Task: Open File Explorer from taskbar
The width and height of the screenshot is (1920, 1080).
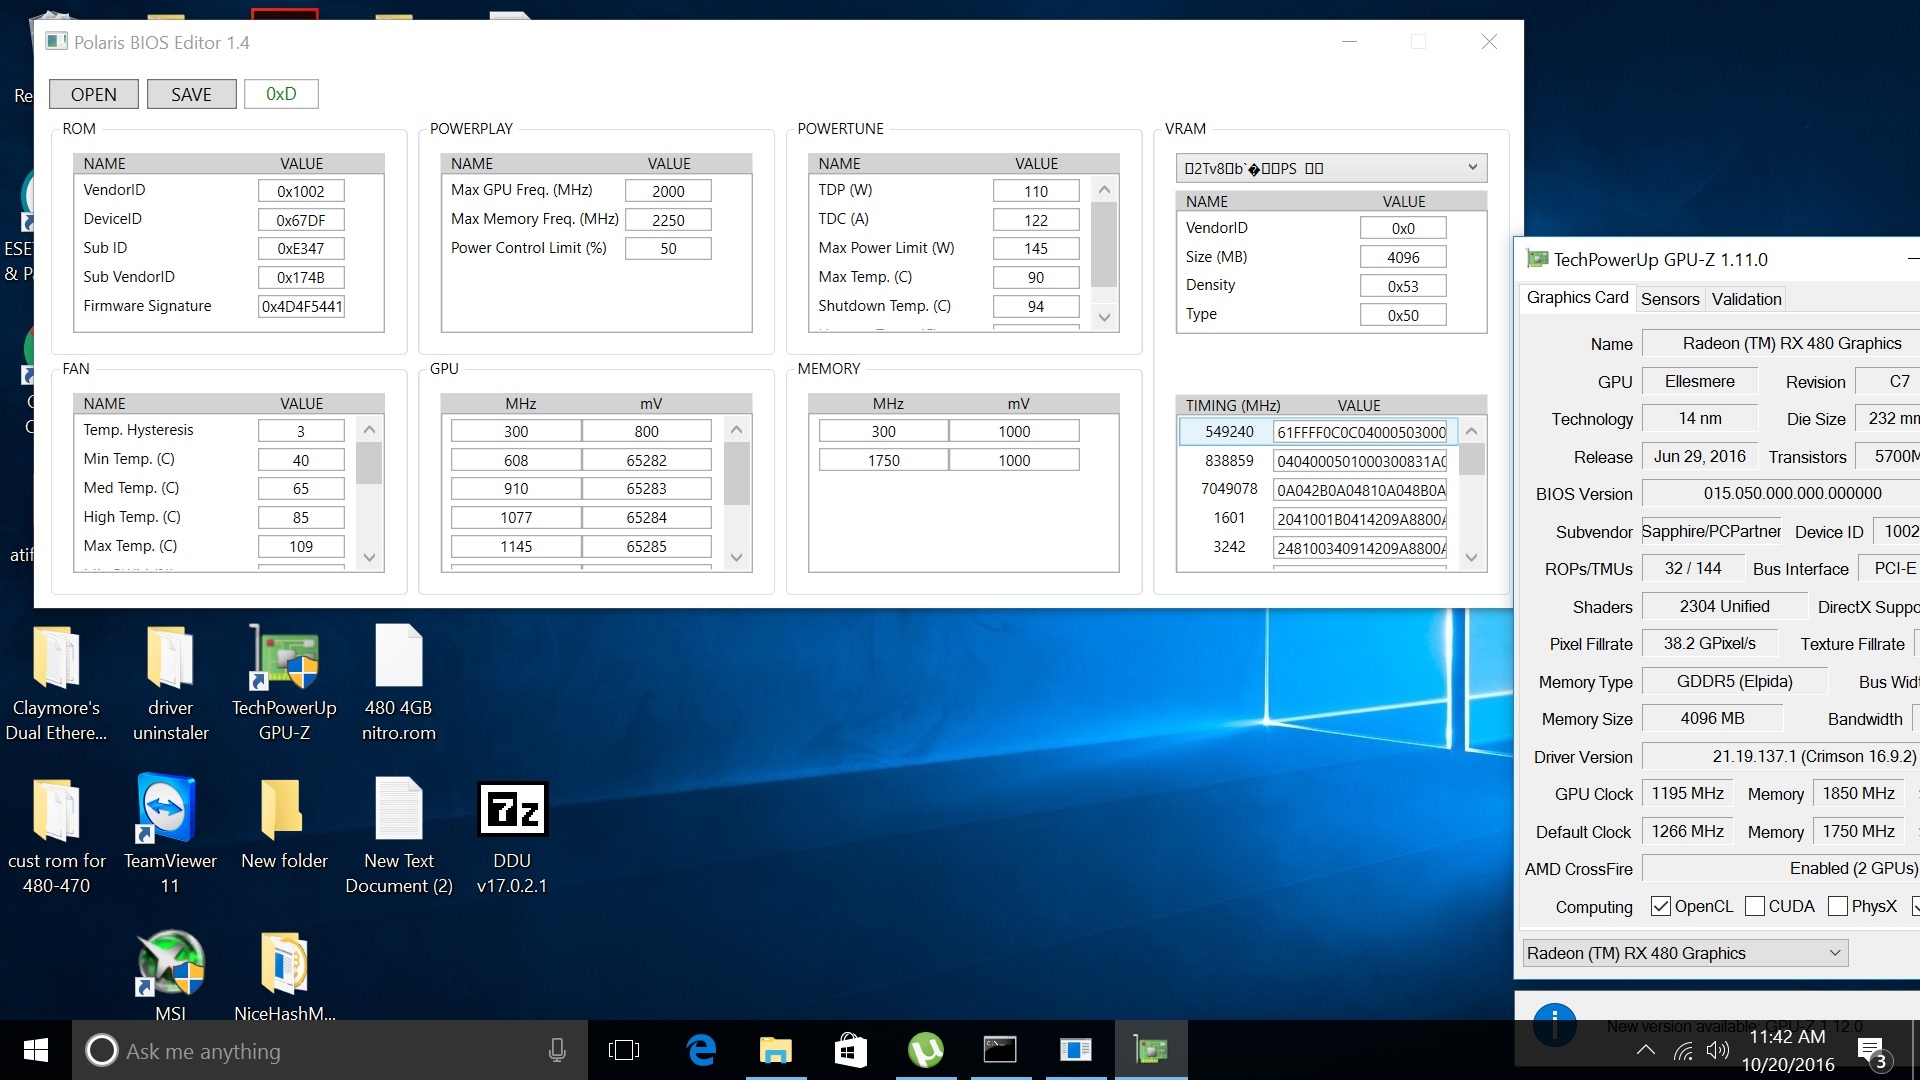Action: [x=776, y=1050]
